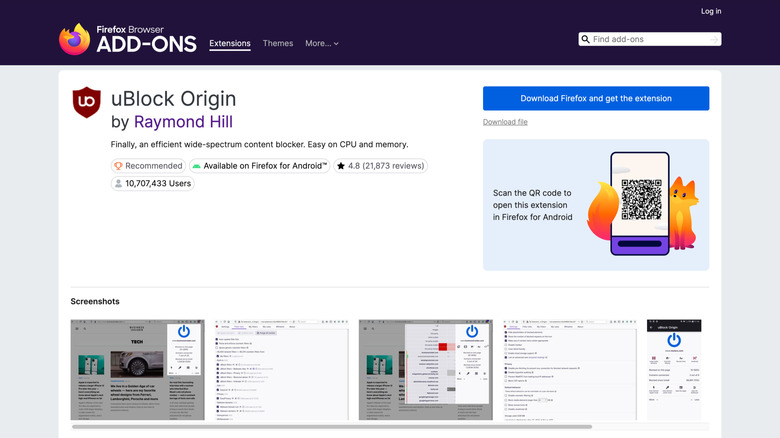The image size is (780, 438).
Task: Click the uBlock Origin shield icon
Action: 87,102
